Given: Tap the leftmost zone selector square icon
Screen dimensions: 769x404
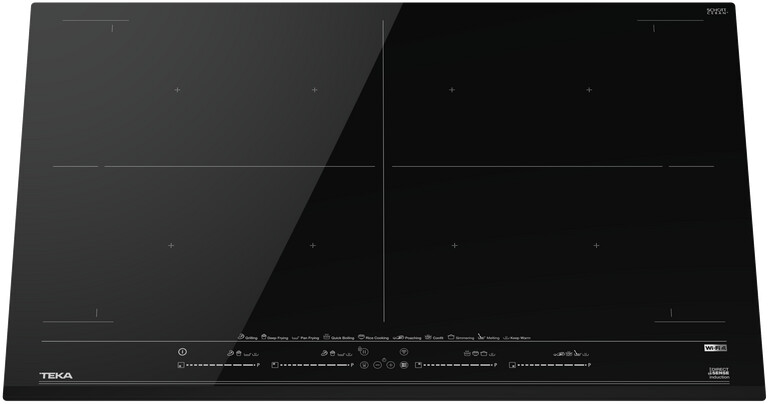Looking at the screenshot, I should coord(180,366).
